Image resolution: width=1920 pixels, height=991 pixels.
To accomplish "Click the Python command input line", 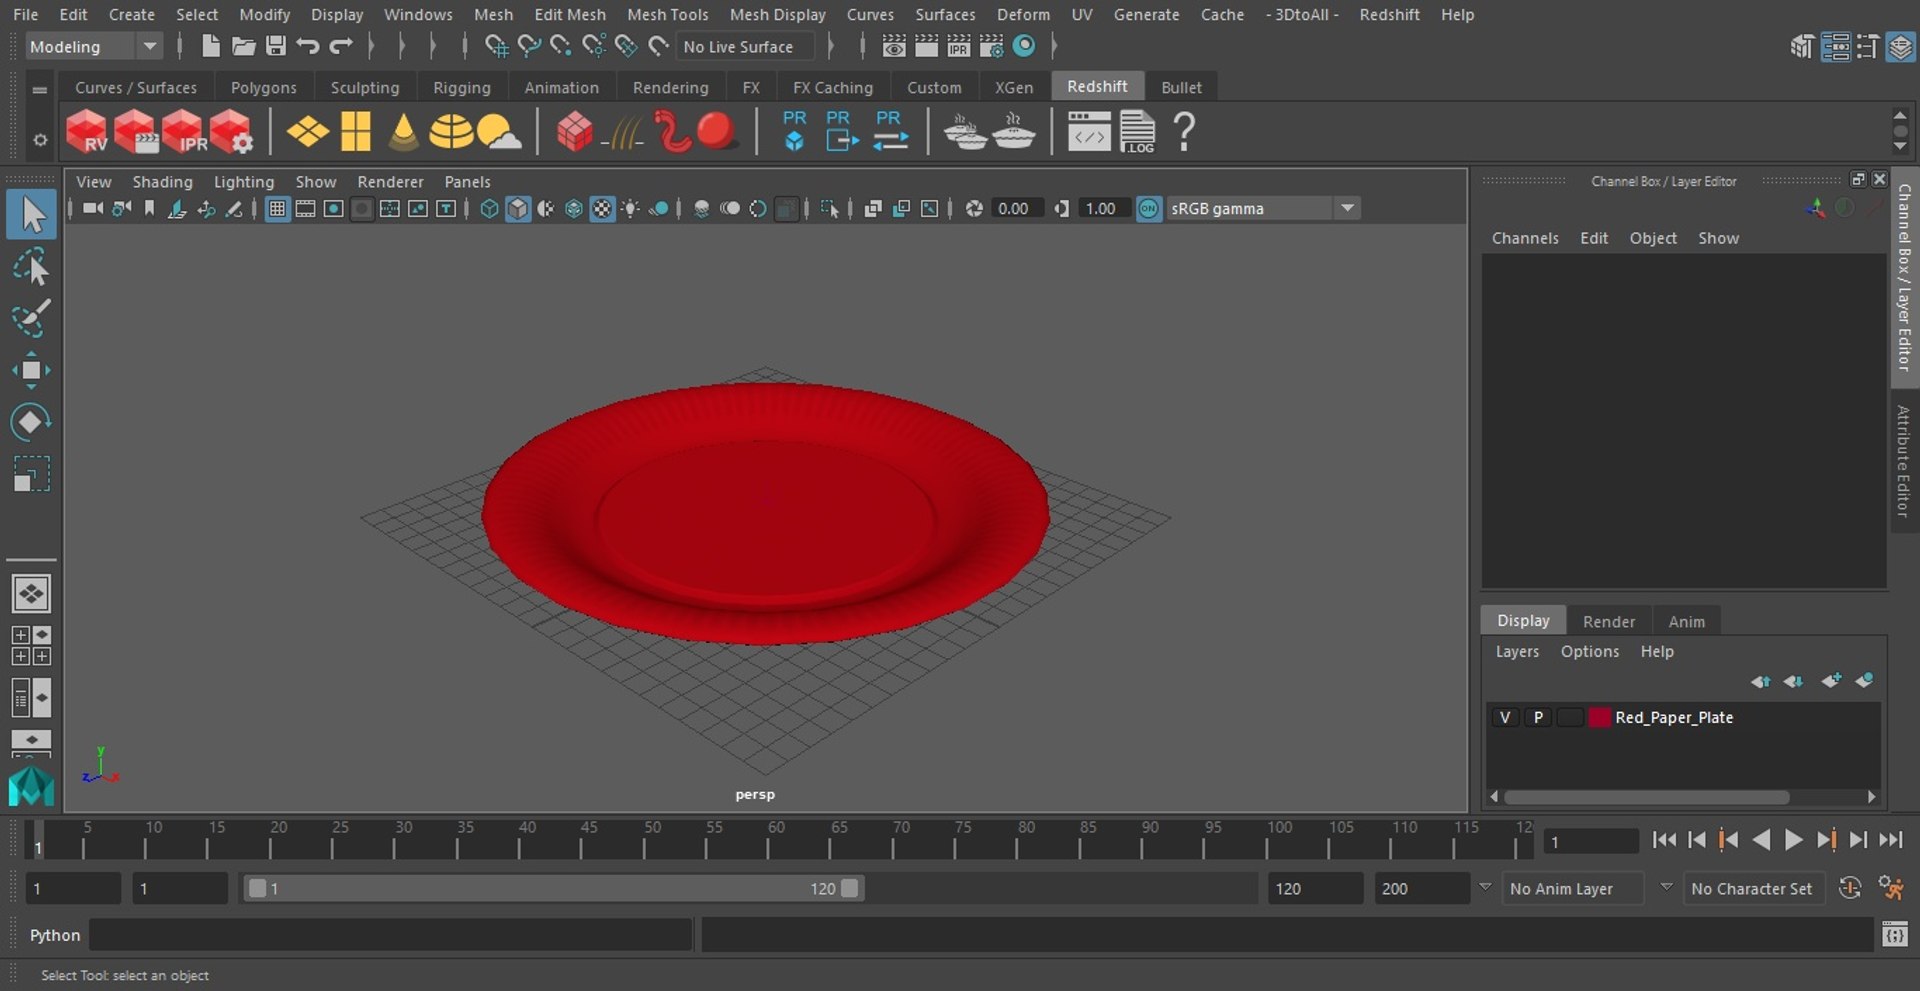I will tap(390, 935).
